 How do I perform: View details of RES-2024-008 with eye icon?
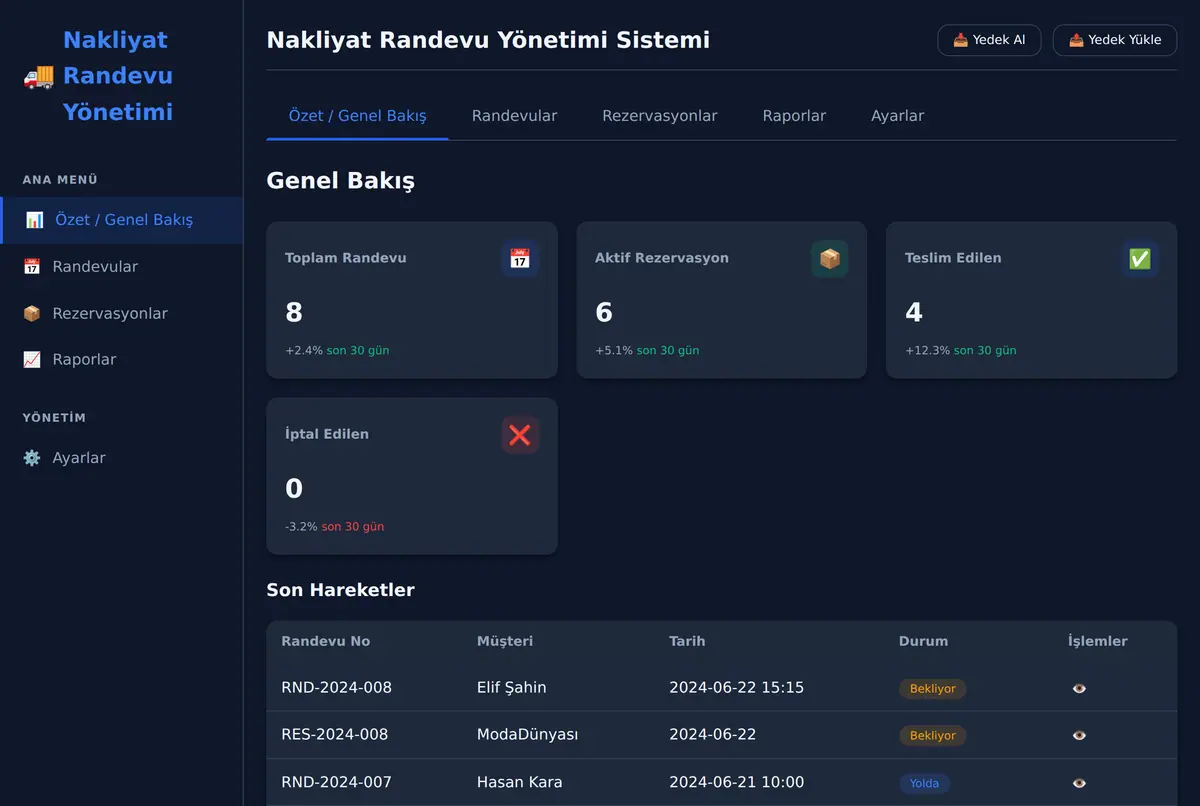(1079, 735)
